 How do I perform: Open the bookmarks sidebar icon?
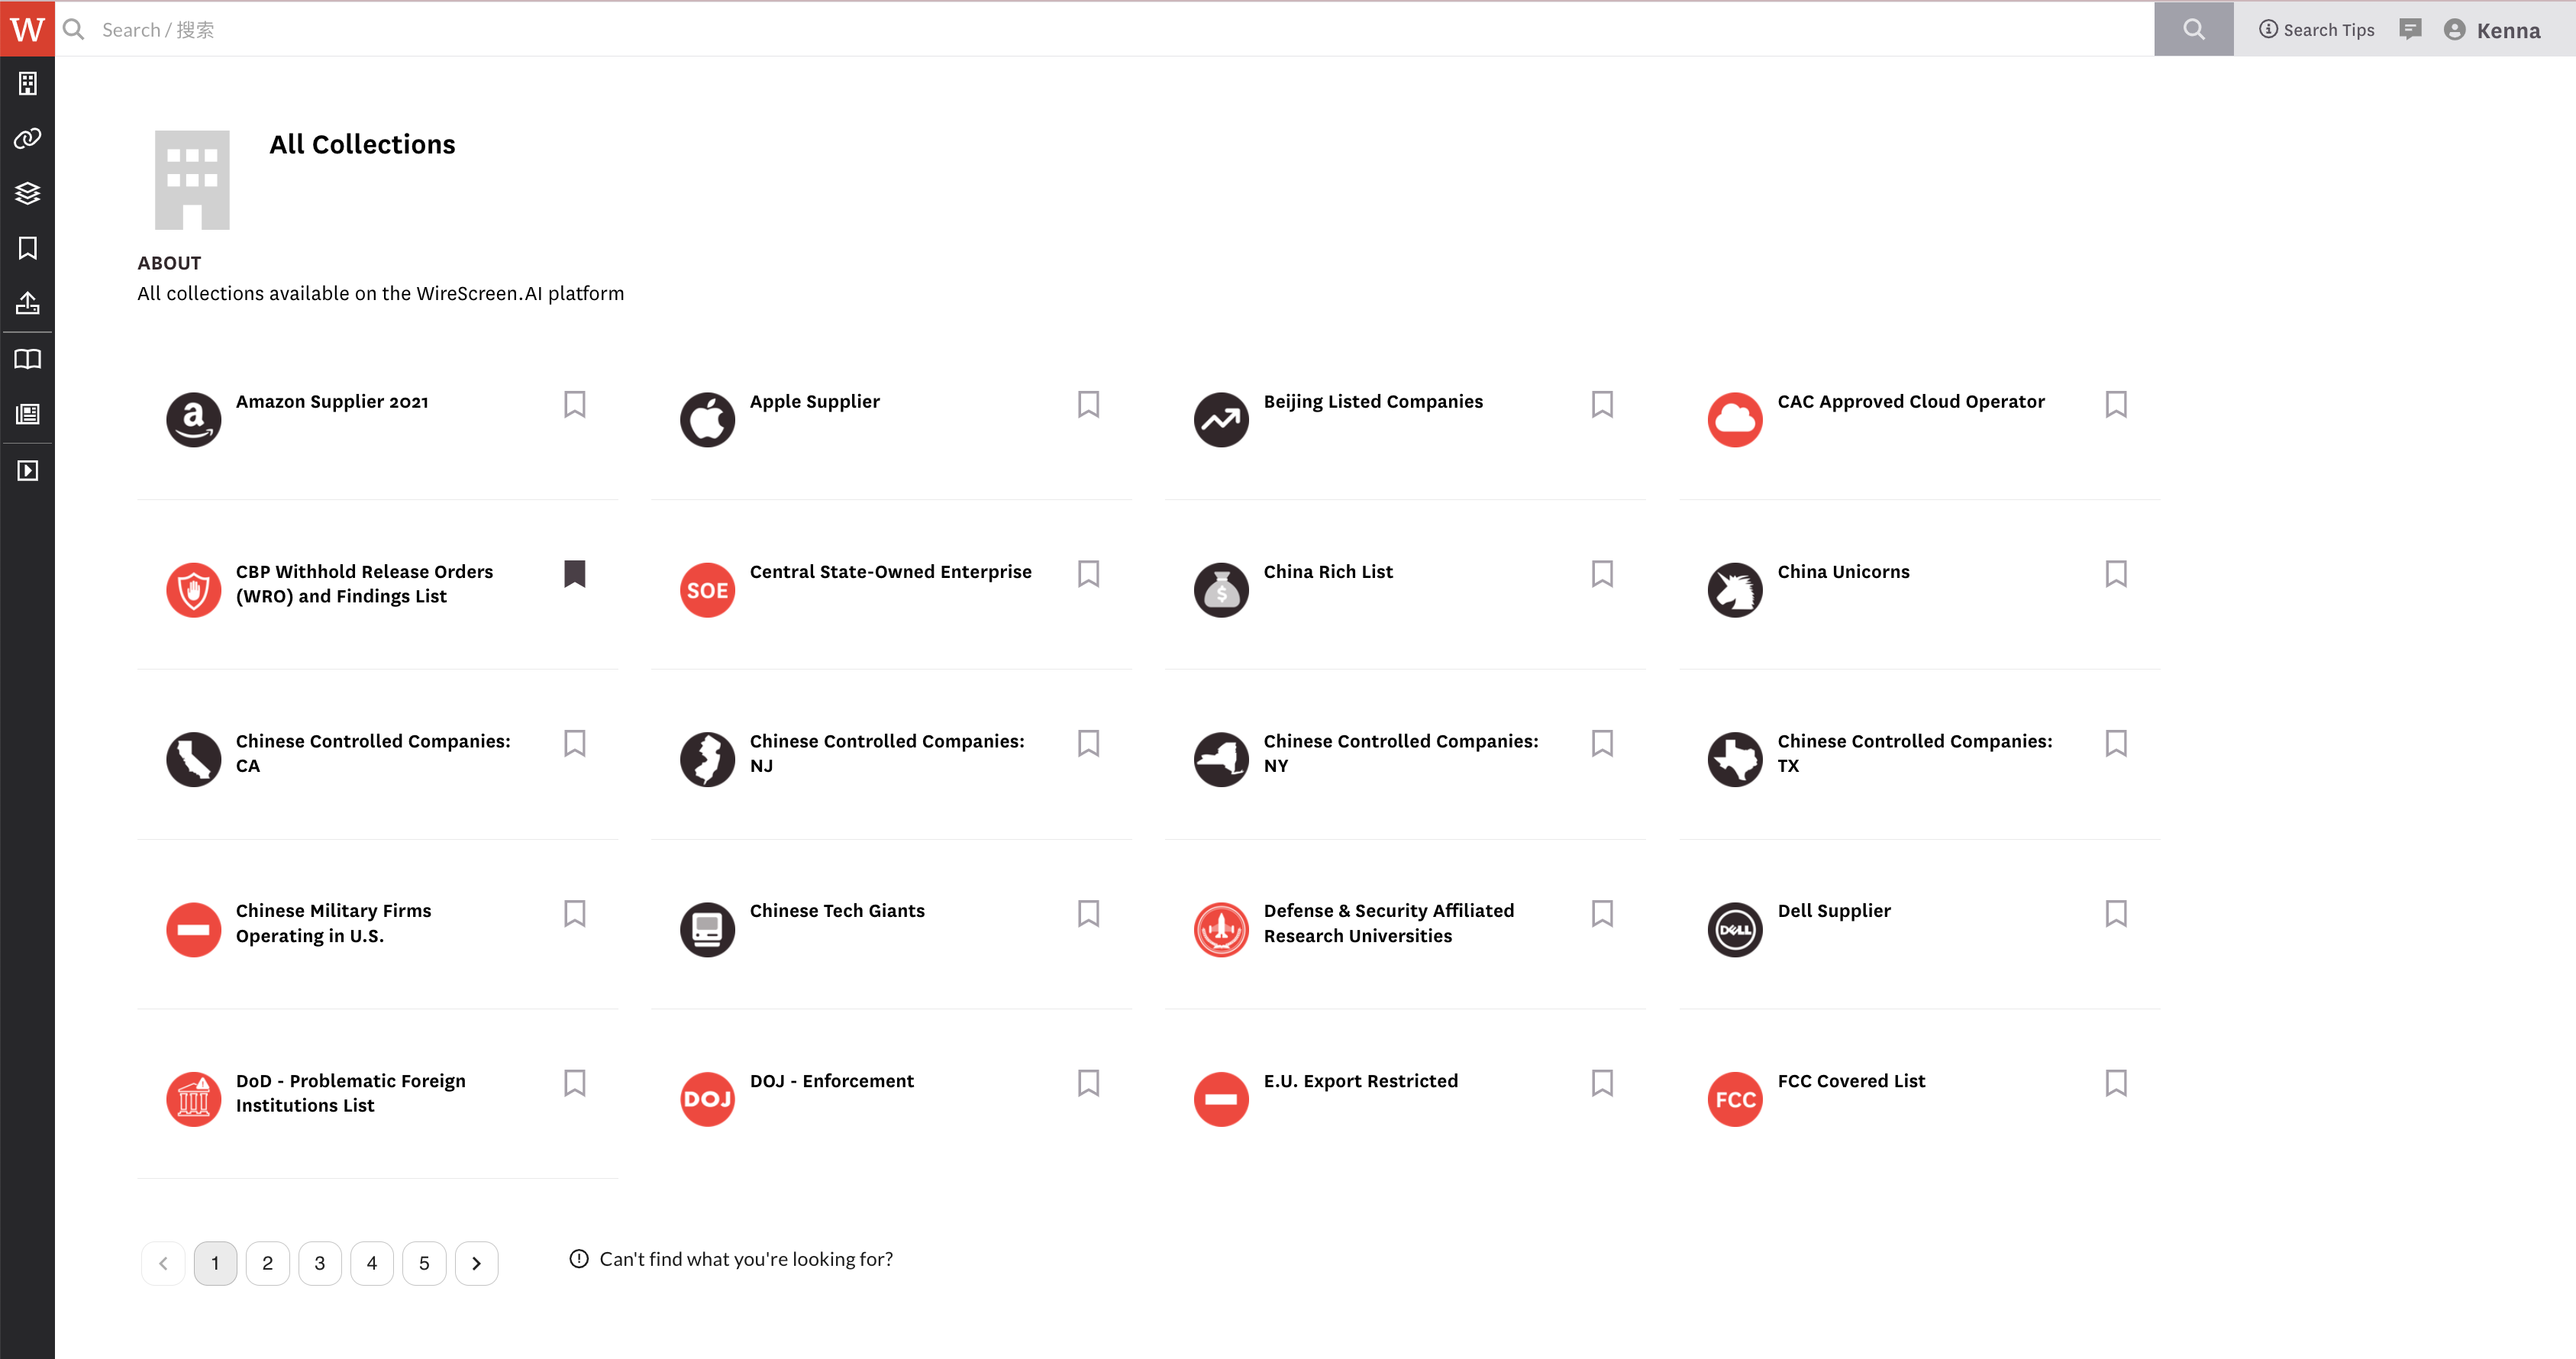[x=27, y=248]
